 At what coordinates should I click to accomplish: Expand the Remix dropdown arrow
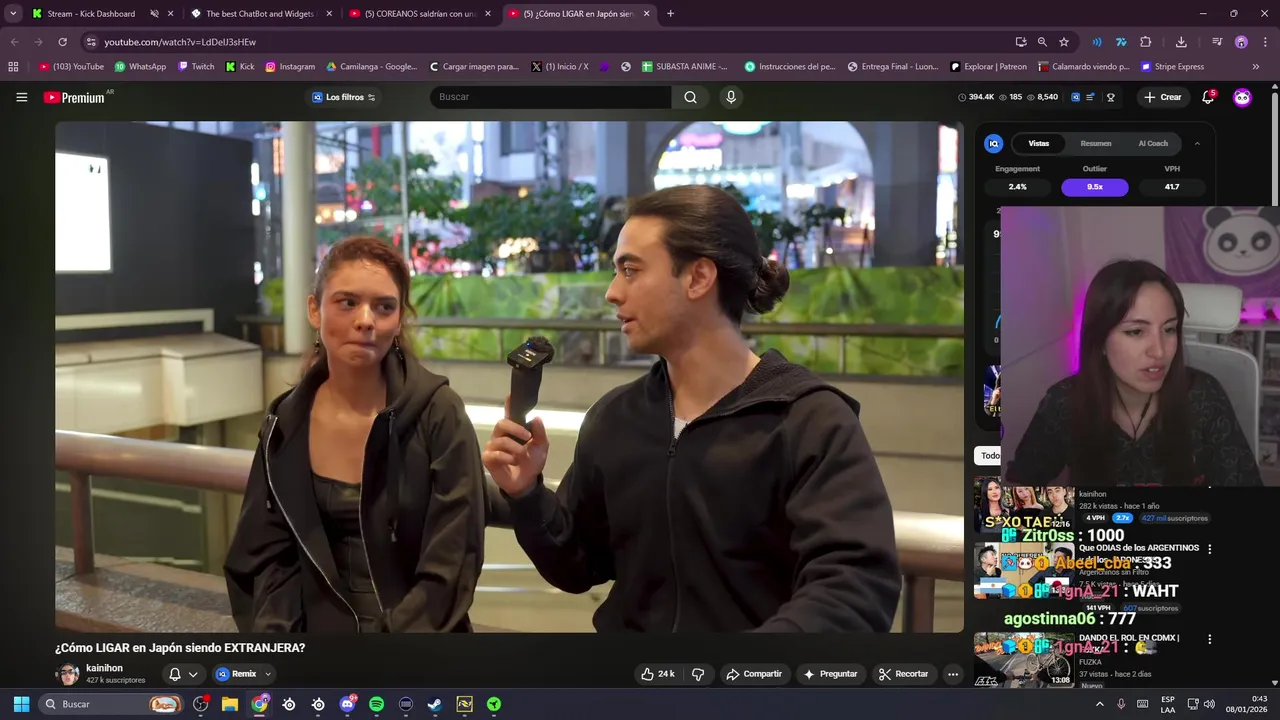267,674
